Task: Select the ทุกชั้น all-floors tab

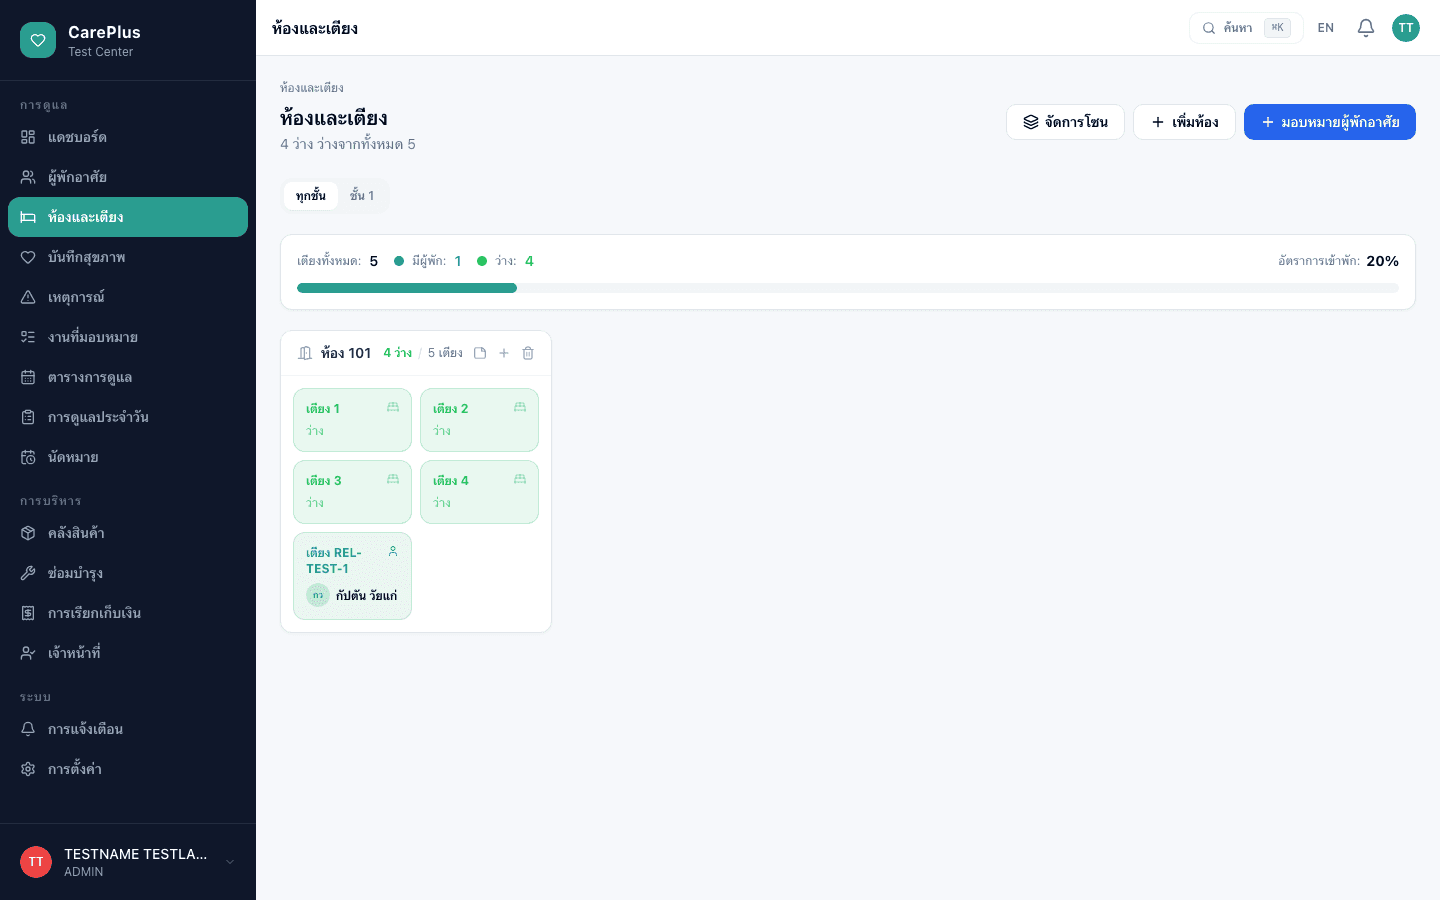Action: tap(311, 196)
